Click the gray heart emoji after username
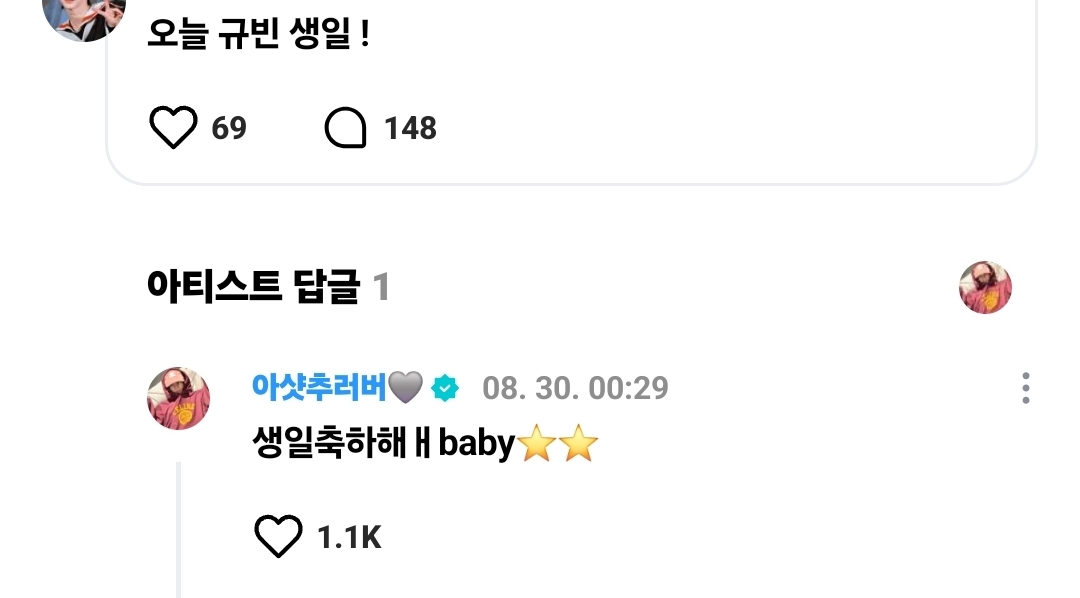 coord(406,387)
